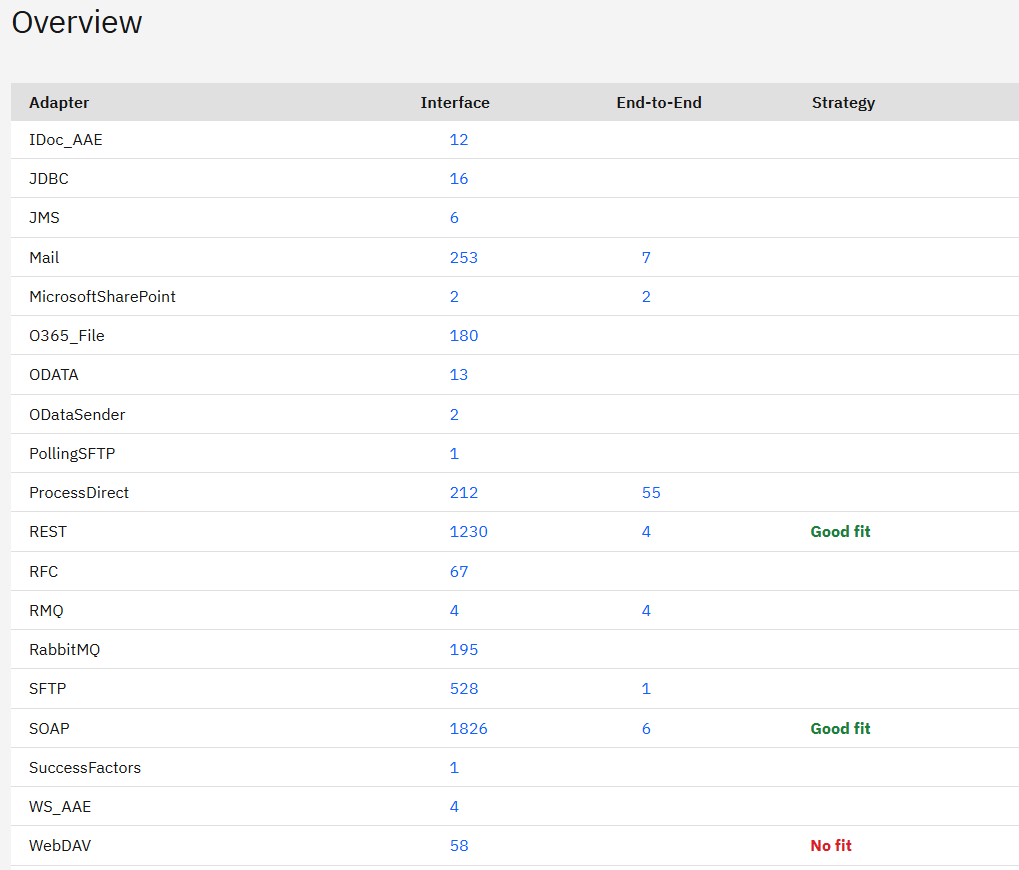Open RFC interface count 67
1019x870 pixels.
459,572
